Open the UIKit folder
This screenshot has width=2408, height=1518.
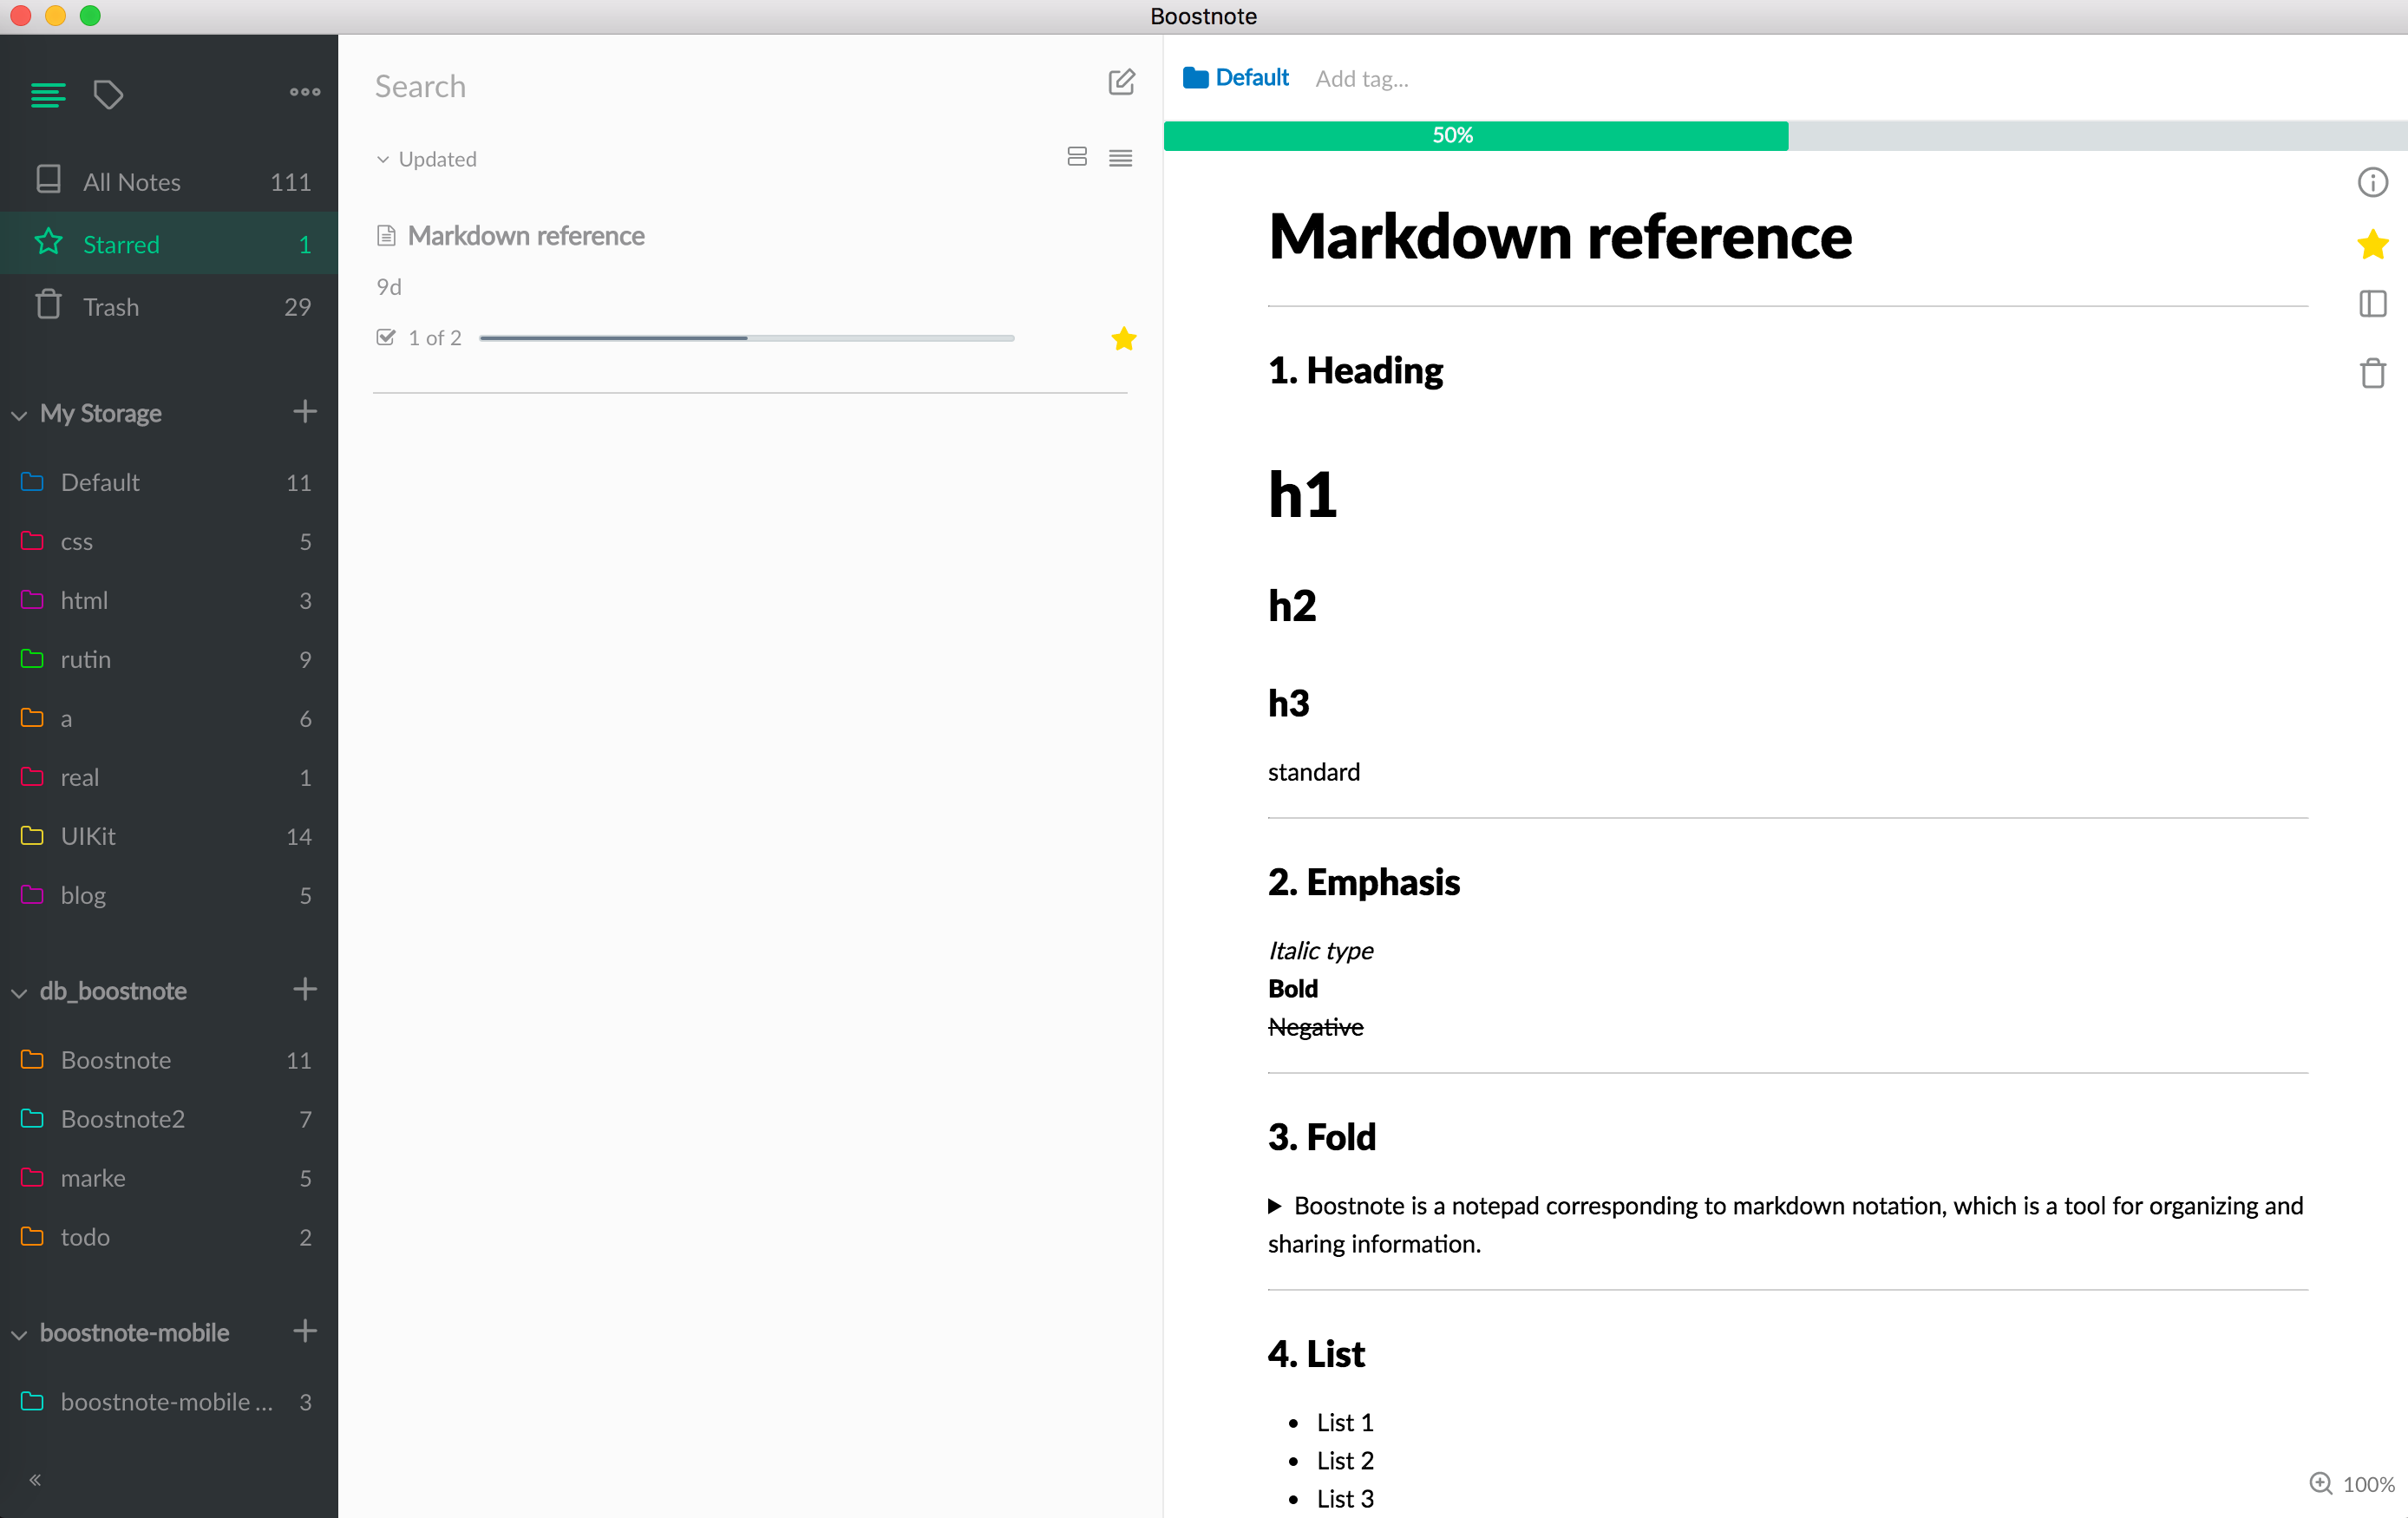click(x=169, y=836)
